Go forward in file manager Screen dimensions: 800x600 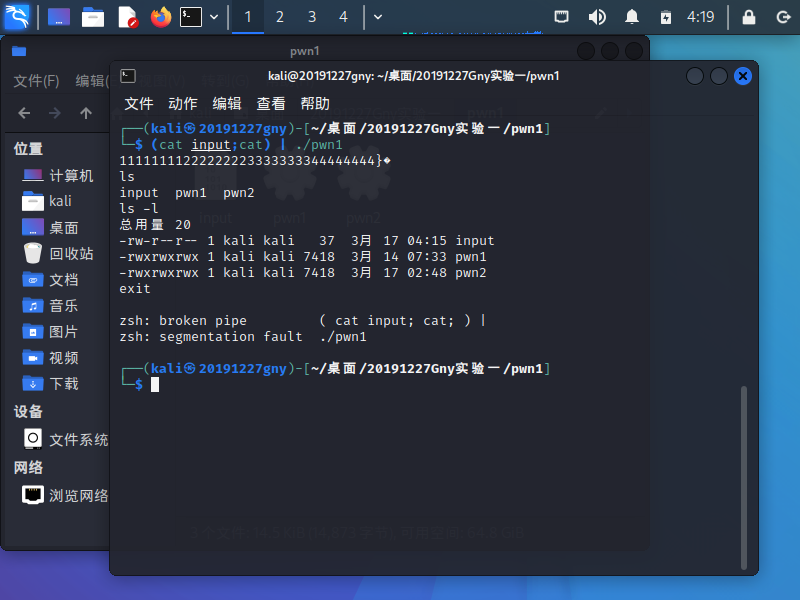[55, 113]
